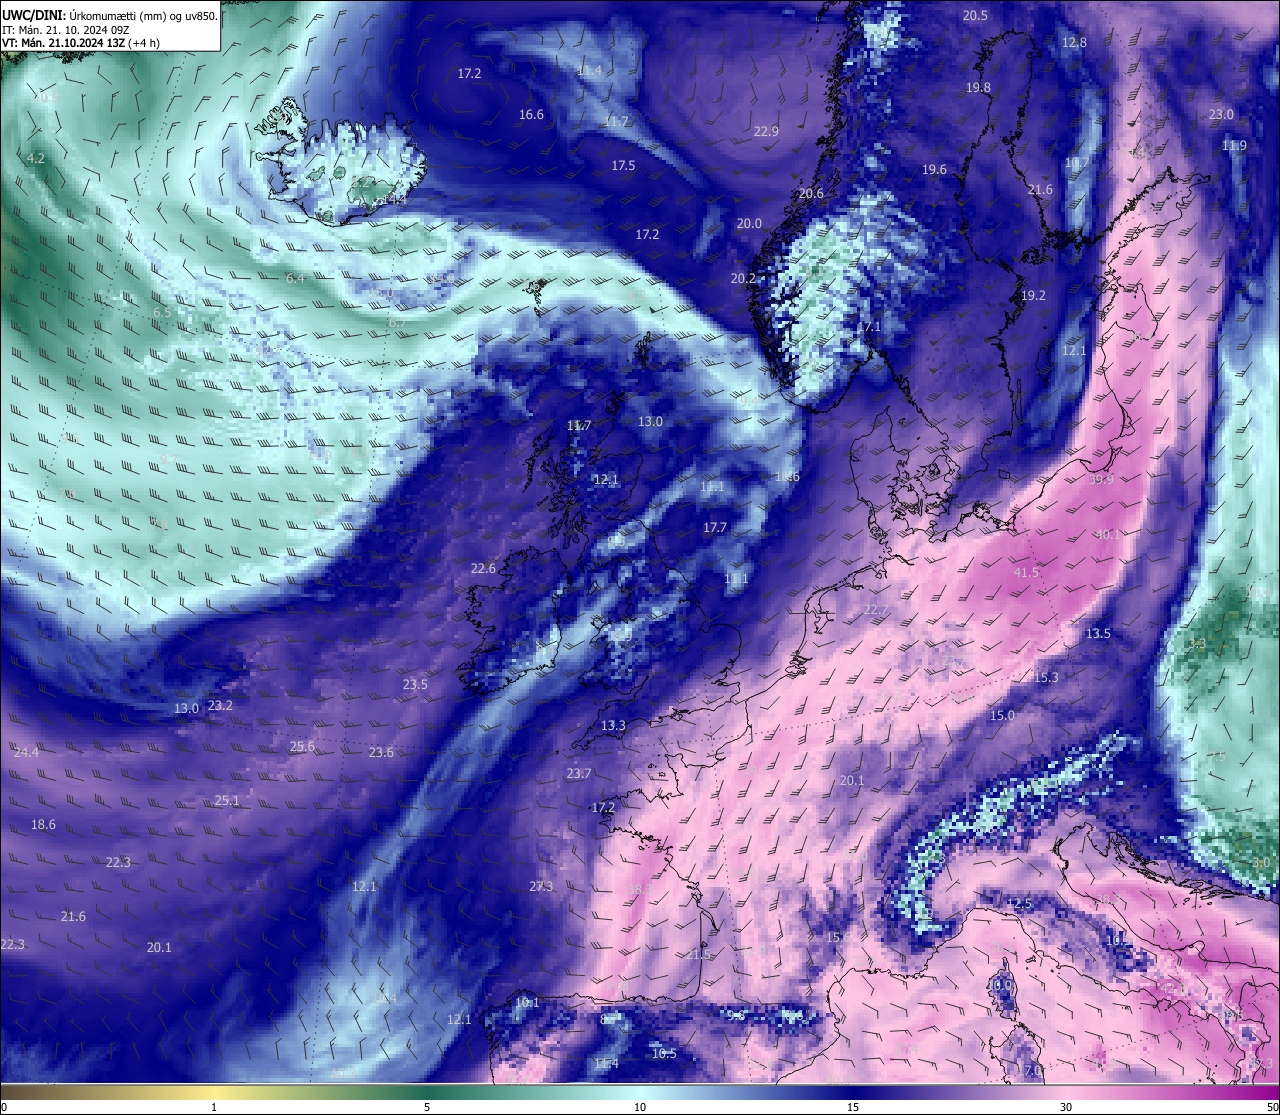The width and height of the screenshot is (1280, 1115).
Task: Click the 23.5 value label
Action: click(415, 684)
